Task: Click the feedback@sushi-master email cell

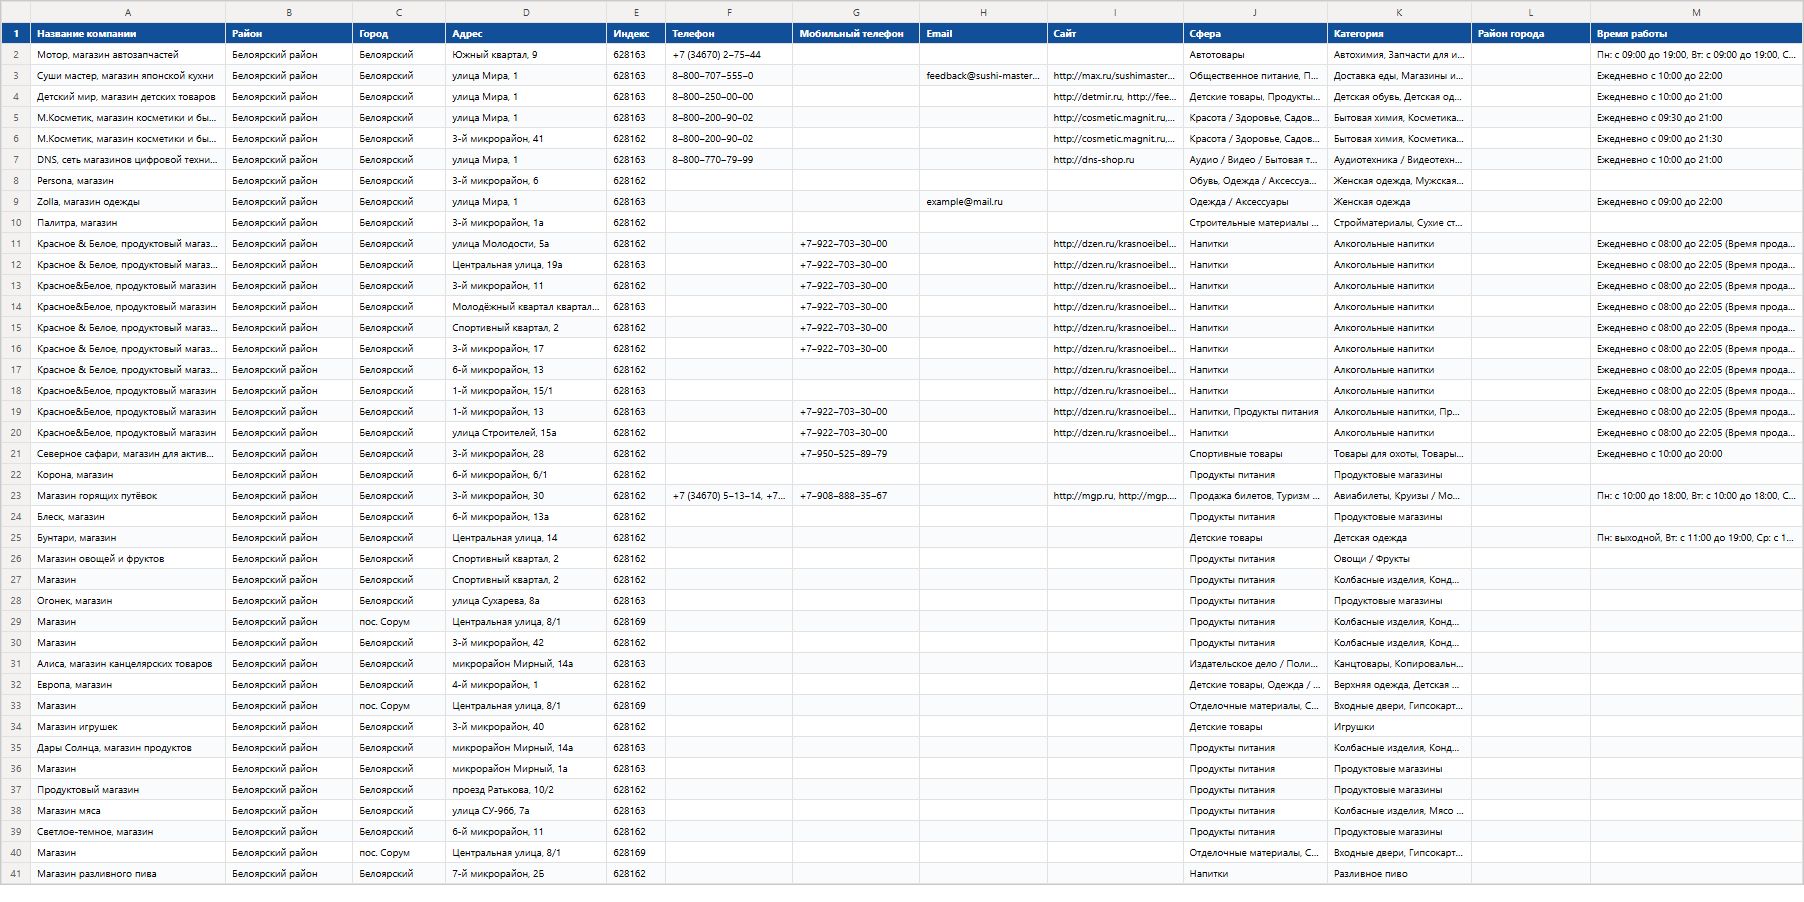Action: pos(983,76)
